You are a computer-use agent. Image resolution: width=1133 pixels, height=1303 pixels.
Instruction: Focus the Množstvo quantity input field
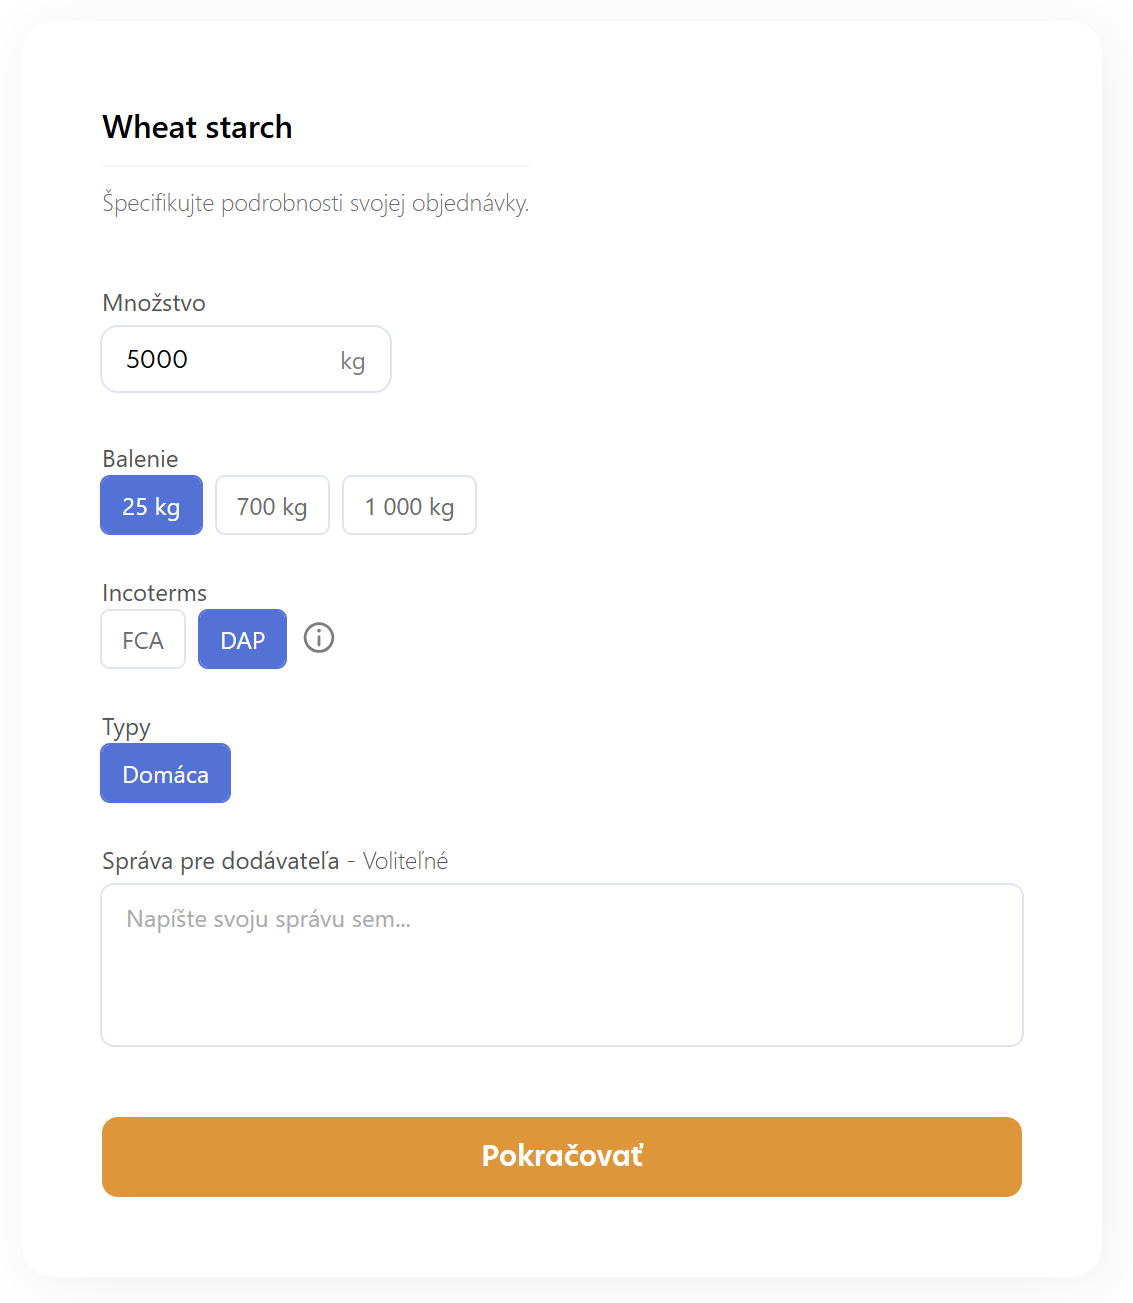pyautogui.click(x=220, y=360)
